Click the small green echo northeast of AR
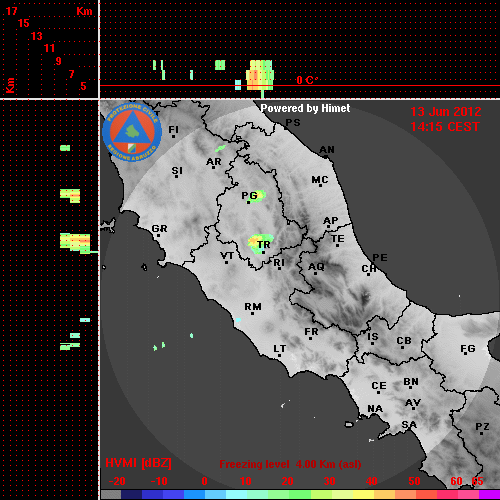 pyautogui.click(x=221, y=148)
